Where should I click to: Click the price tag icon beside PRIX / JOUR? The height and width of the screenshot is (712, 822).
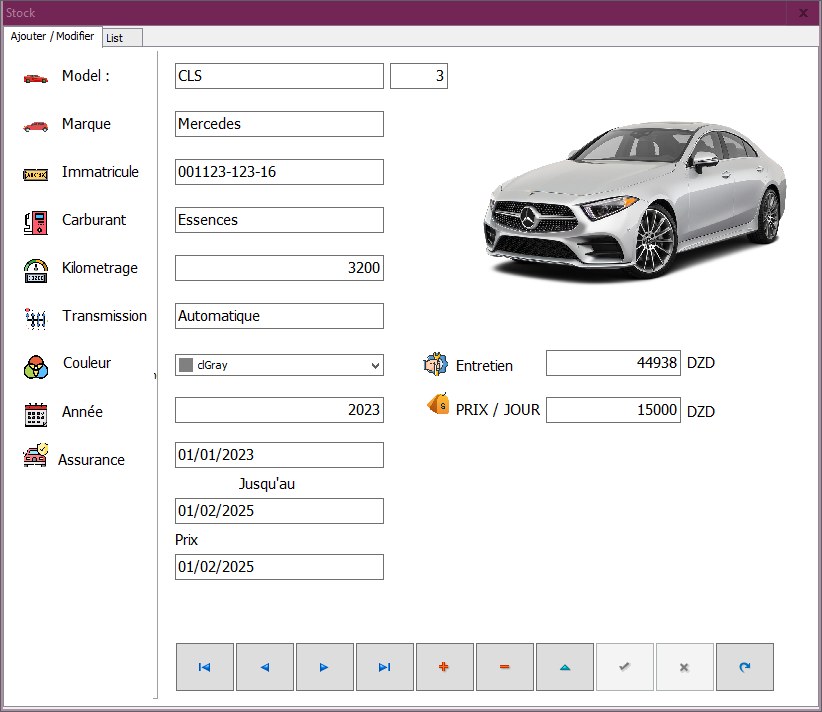coord(438,404)
